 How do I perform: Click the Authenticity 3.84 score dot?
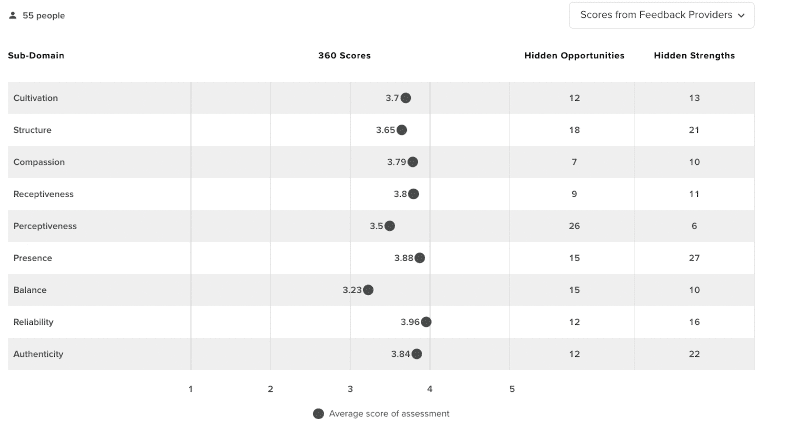pyautogui.click(x=417, y=354)
